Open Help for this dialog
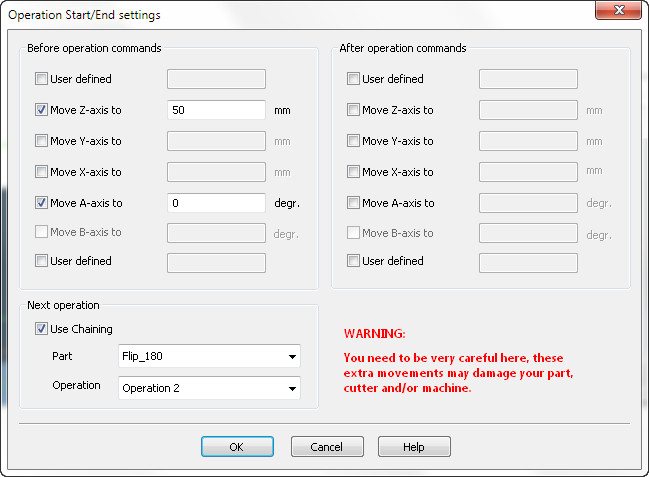649x477 pixels. [x=414, y=447]
